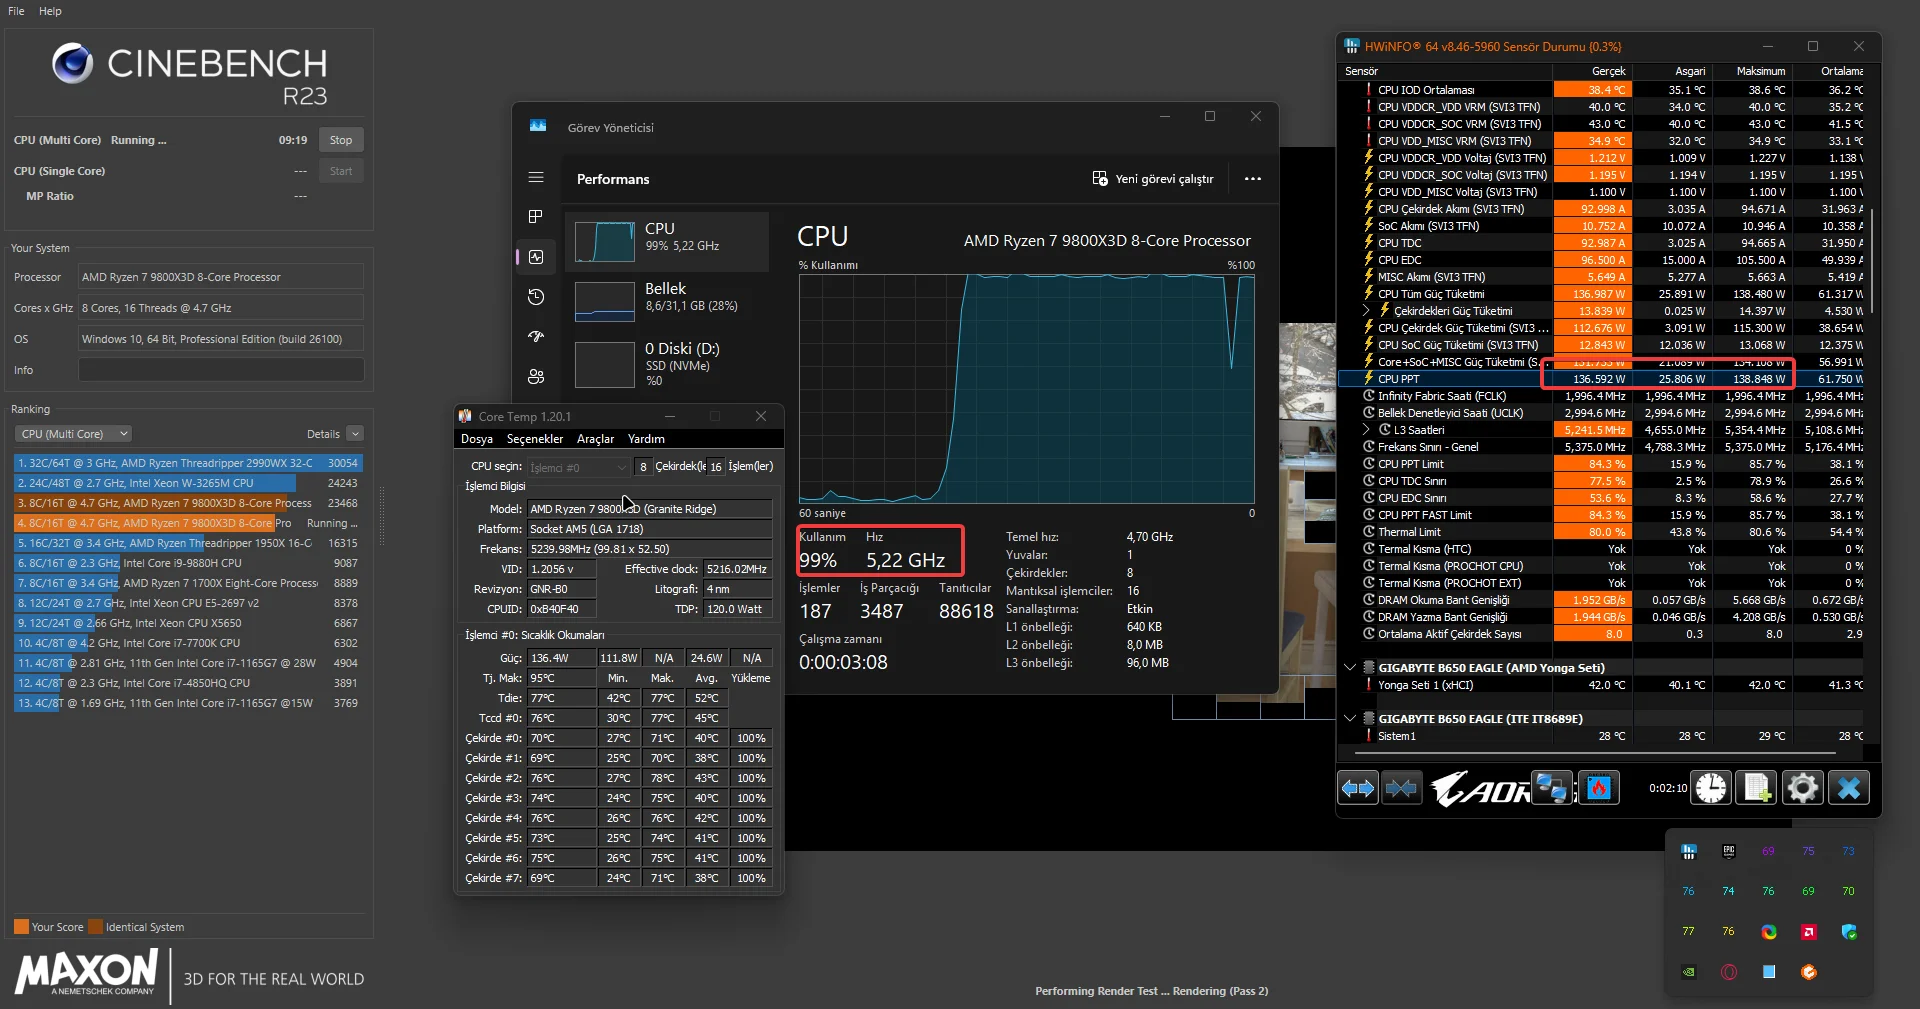Open the orange G tray icon
This screenshot has width=1920, height=1009.
coord(1809,972)
